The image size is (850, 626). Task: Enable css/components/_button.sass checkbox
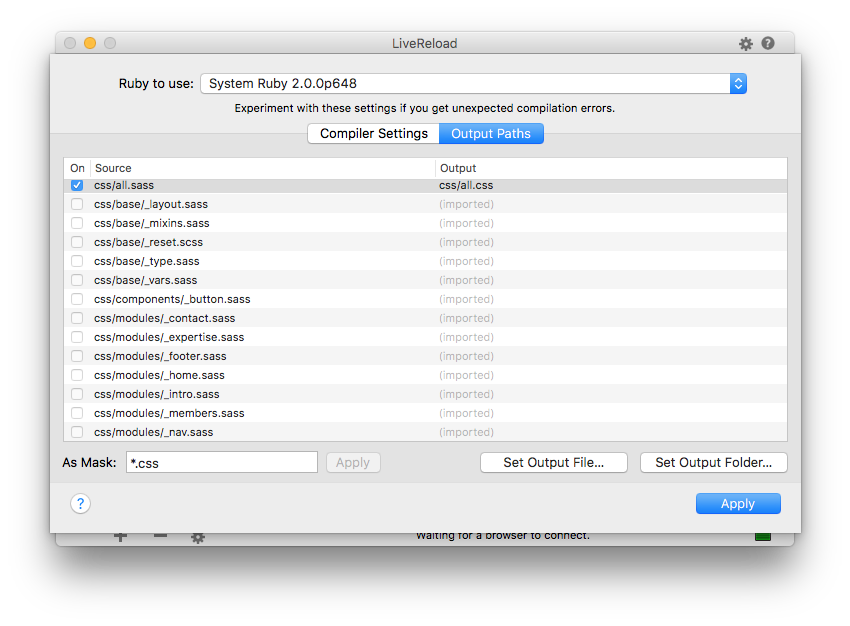point(77,299)
